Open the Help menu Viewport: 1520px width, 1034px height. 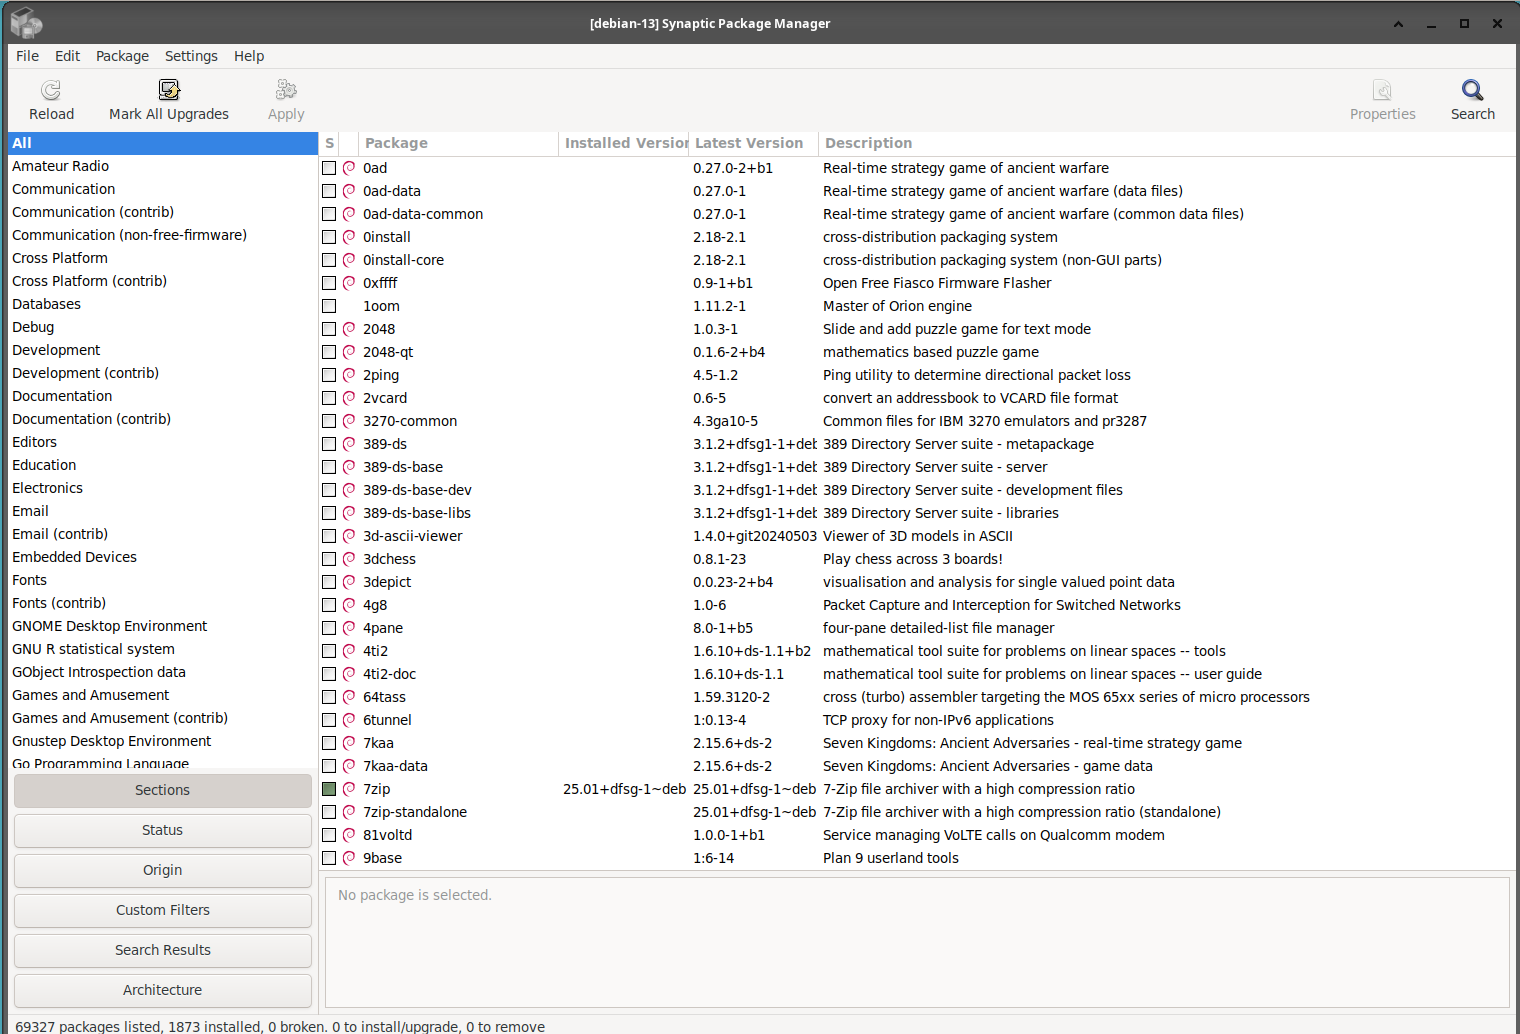tap(249, 56)
